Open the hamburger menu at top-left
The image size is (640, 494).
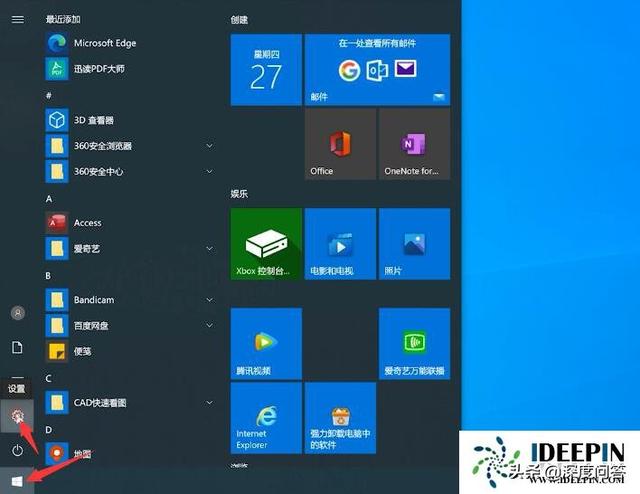(18, 19)
